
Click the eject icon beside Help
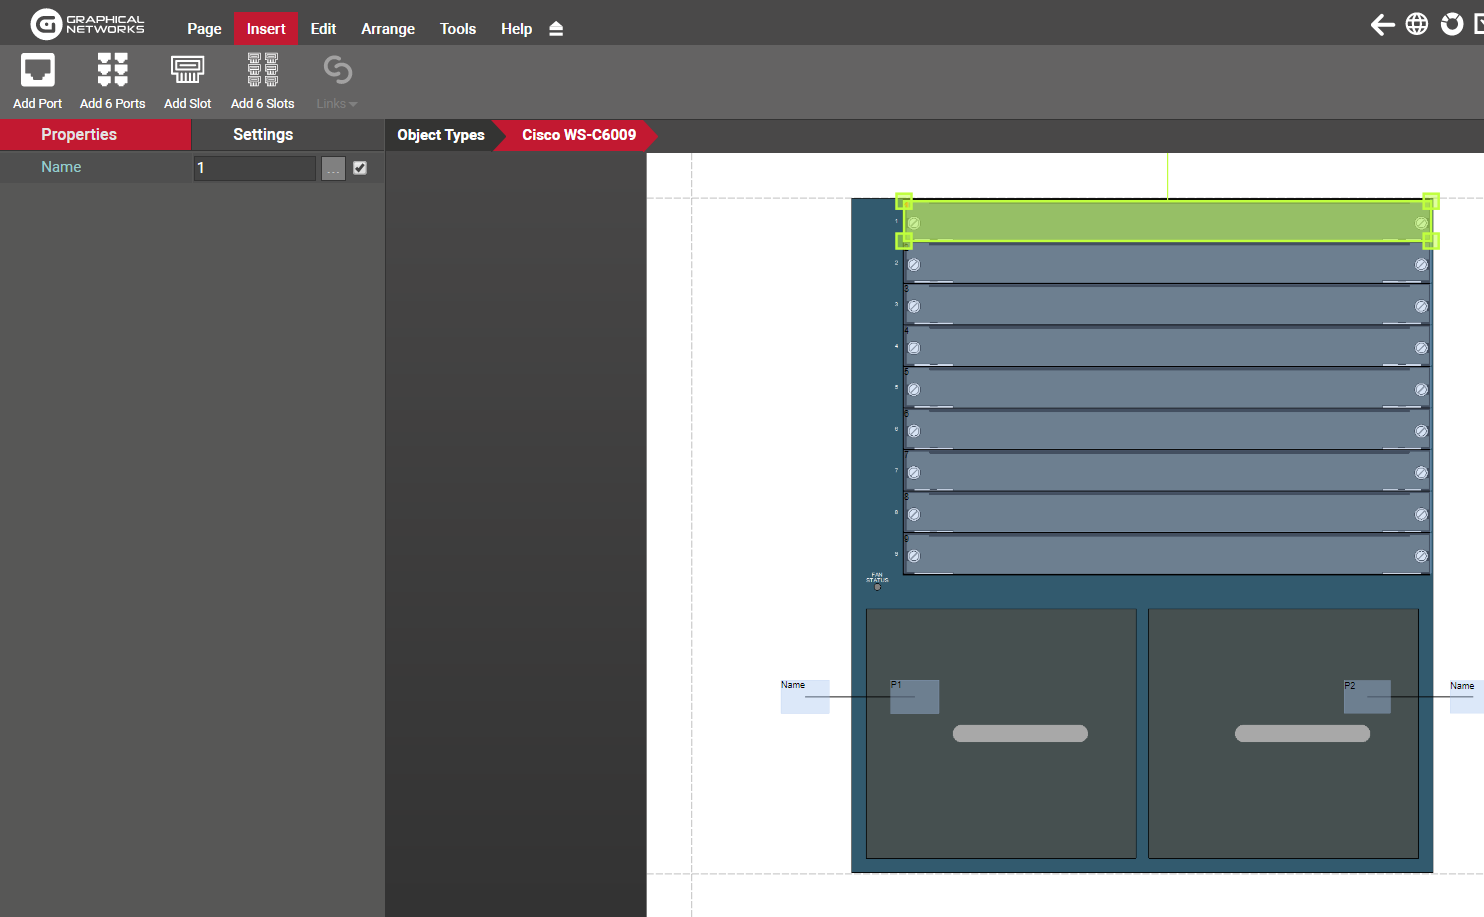point(556,29)
